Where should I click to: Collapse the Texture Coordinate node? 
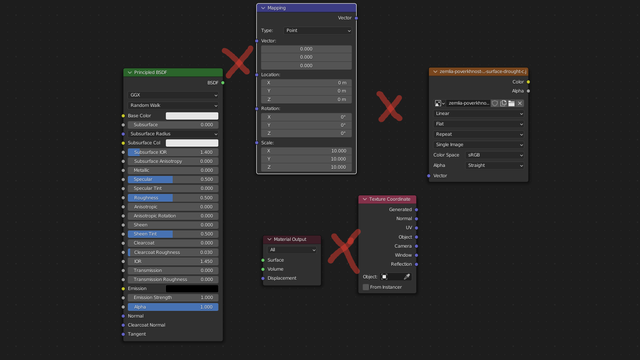click(364, 199)
